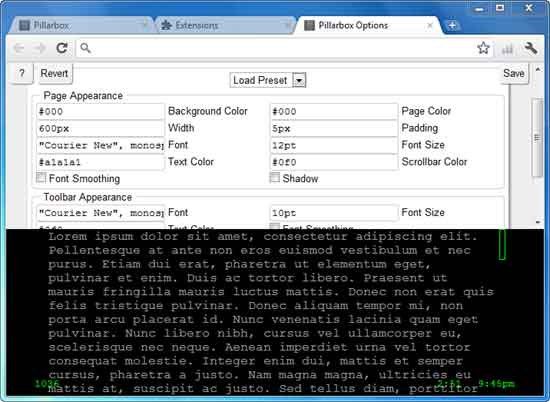Switch to the Extensions tab
Viewport: 550px width, 402px height.
[224, 25]
